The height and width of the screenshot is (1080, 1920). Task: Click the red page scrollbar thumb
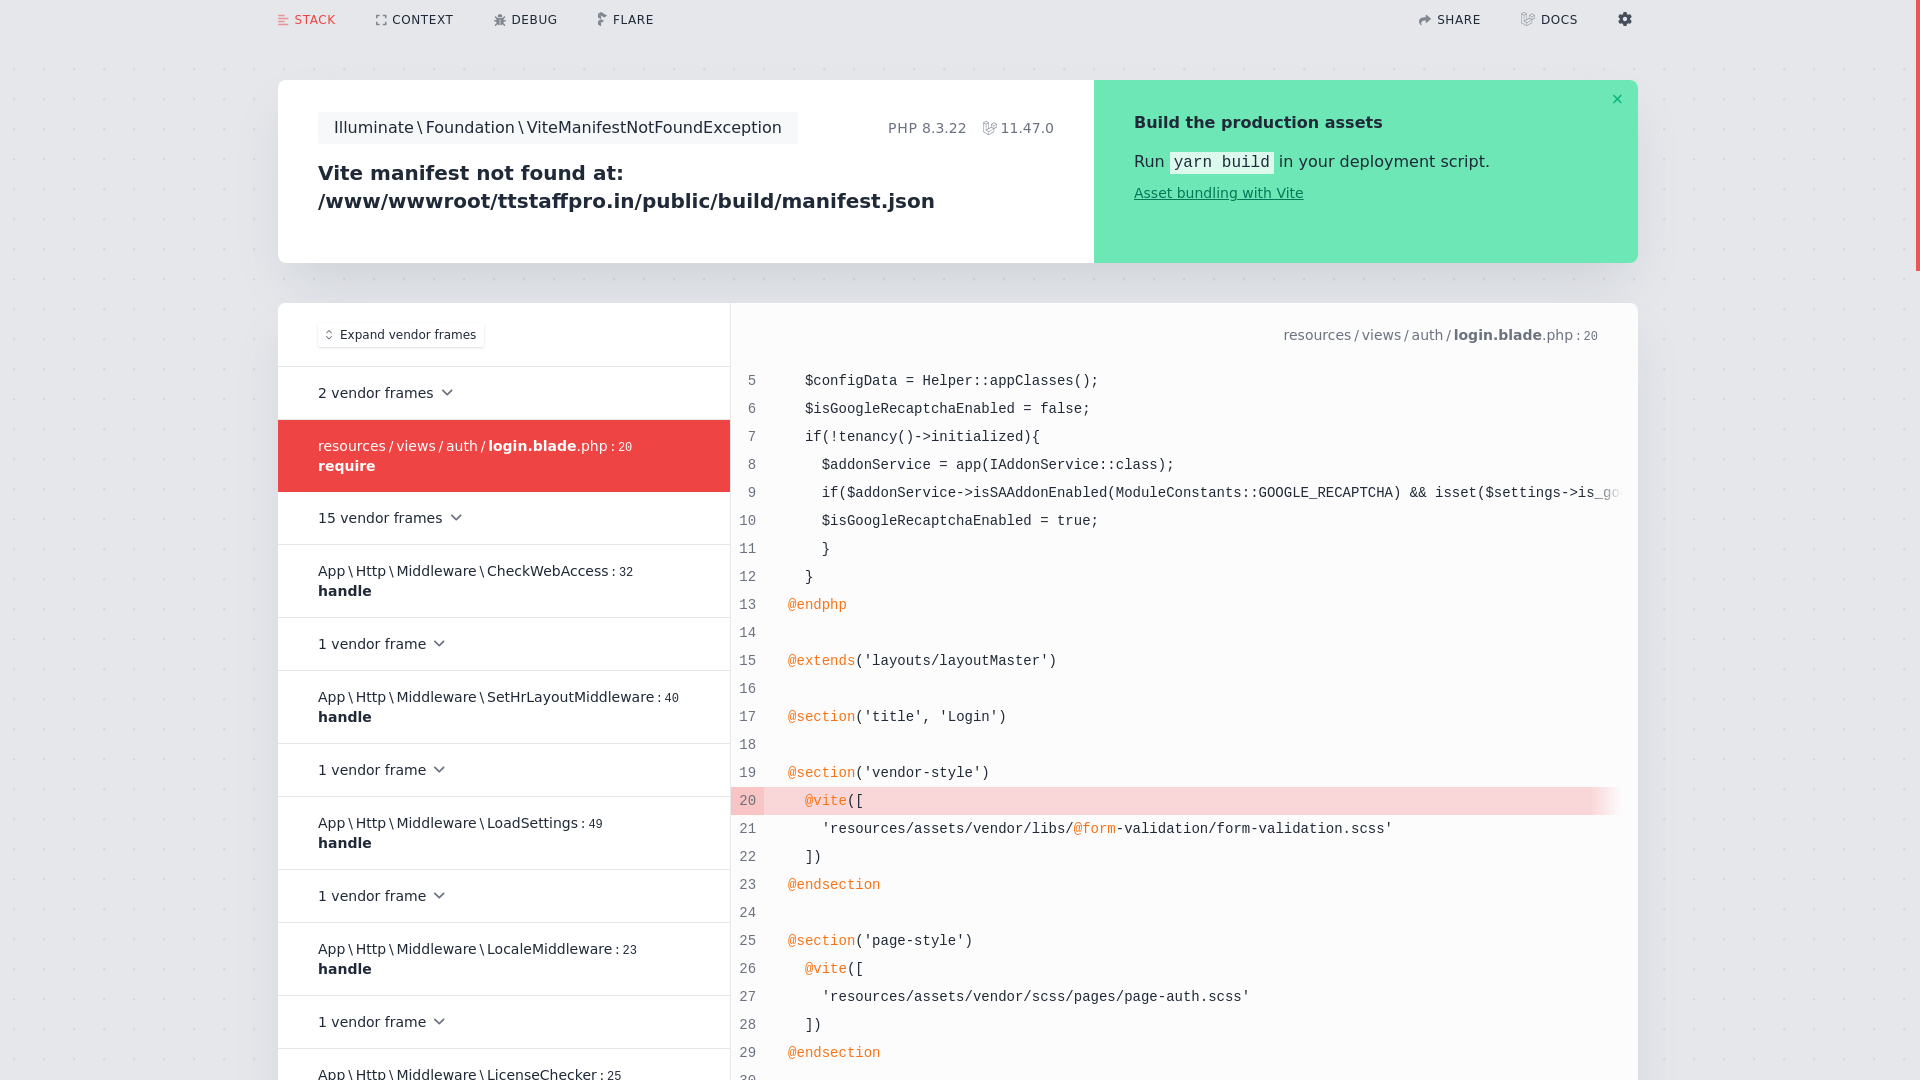(x=1917, y=135)
